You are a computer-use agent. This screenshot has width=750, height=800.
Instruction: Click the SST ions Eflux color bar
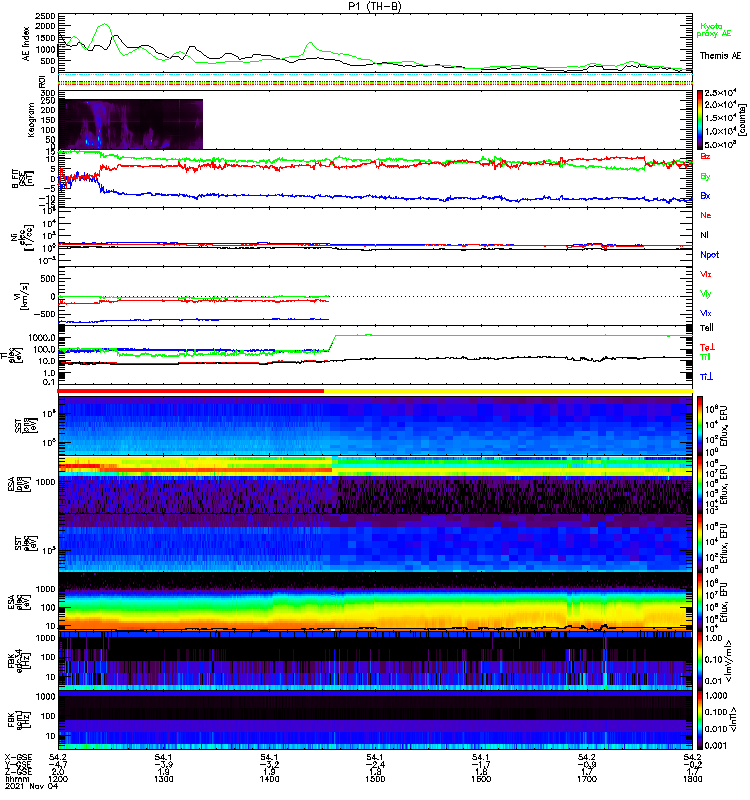[700, 426]
